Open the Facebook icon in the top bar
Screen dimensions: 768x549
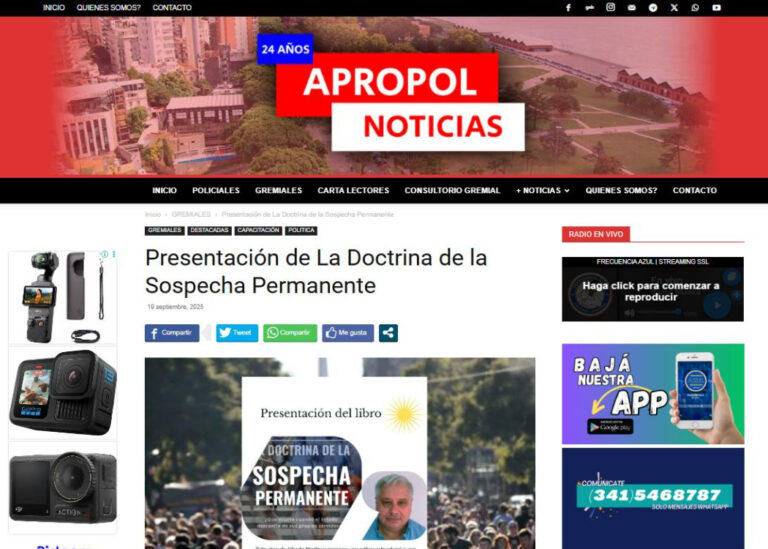(568, 8)
